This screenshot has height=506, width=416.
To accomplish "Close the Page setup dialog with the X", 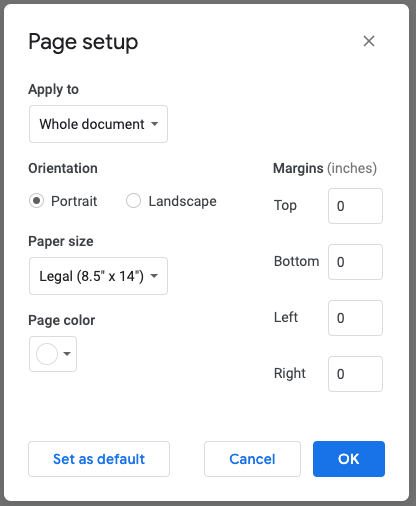I will pyautogui.click(x=369, y=41).
